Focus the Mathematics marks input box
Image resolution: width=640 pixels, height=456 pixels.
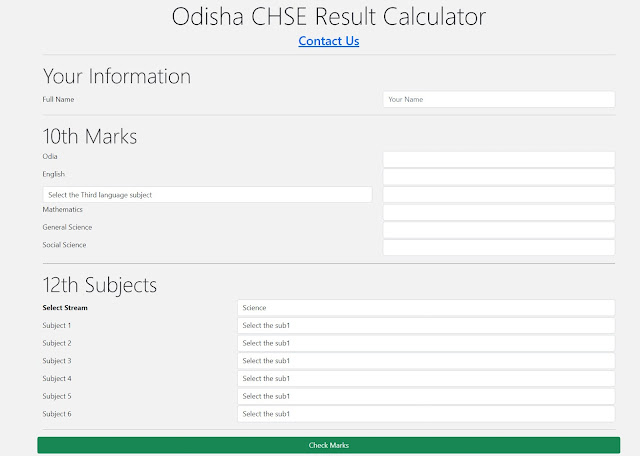pyautogui.click(x=499, y=212)
